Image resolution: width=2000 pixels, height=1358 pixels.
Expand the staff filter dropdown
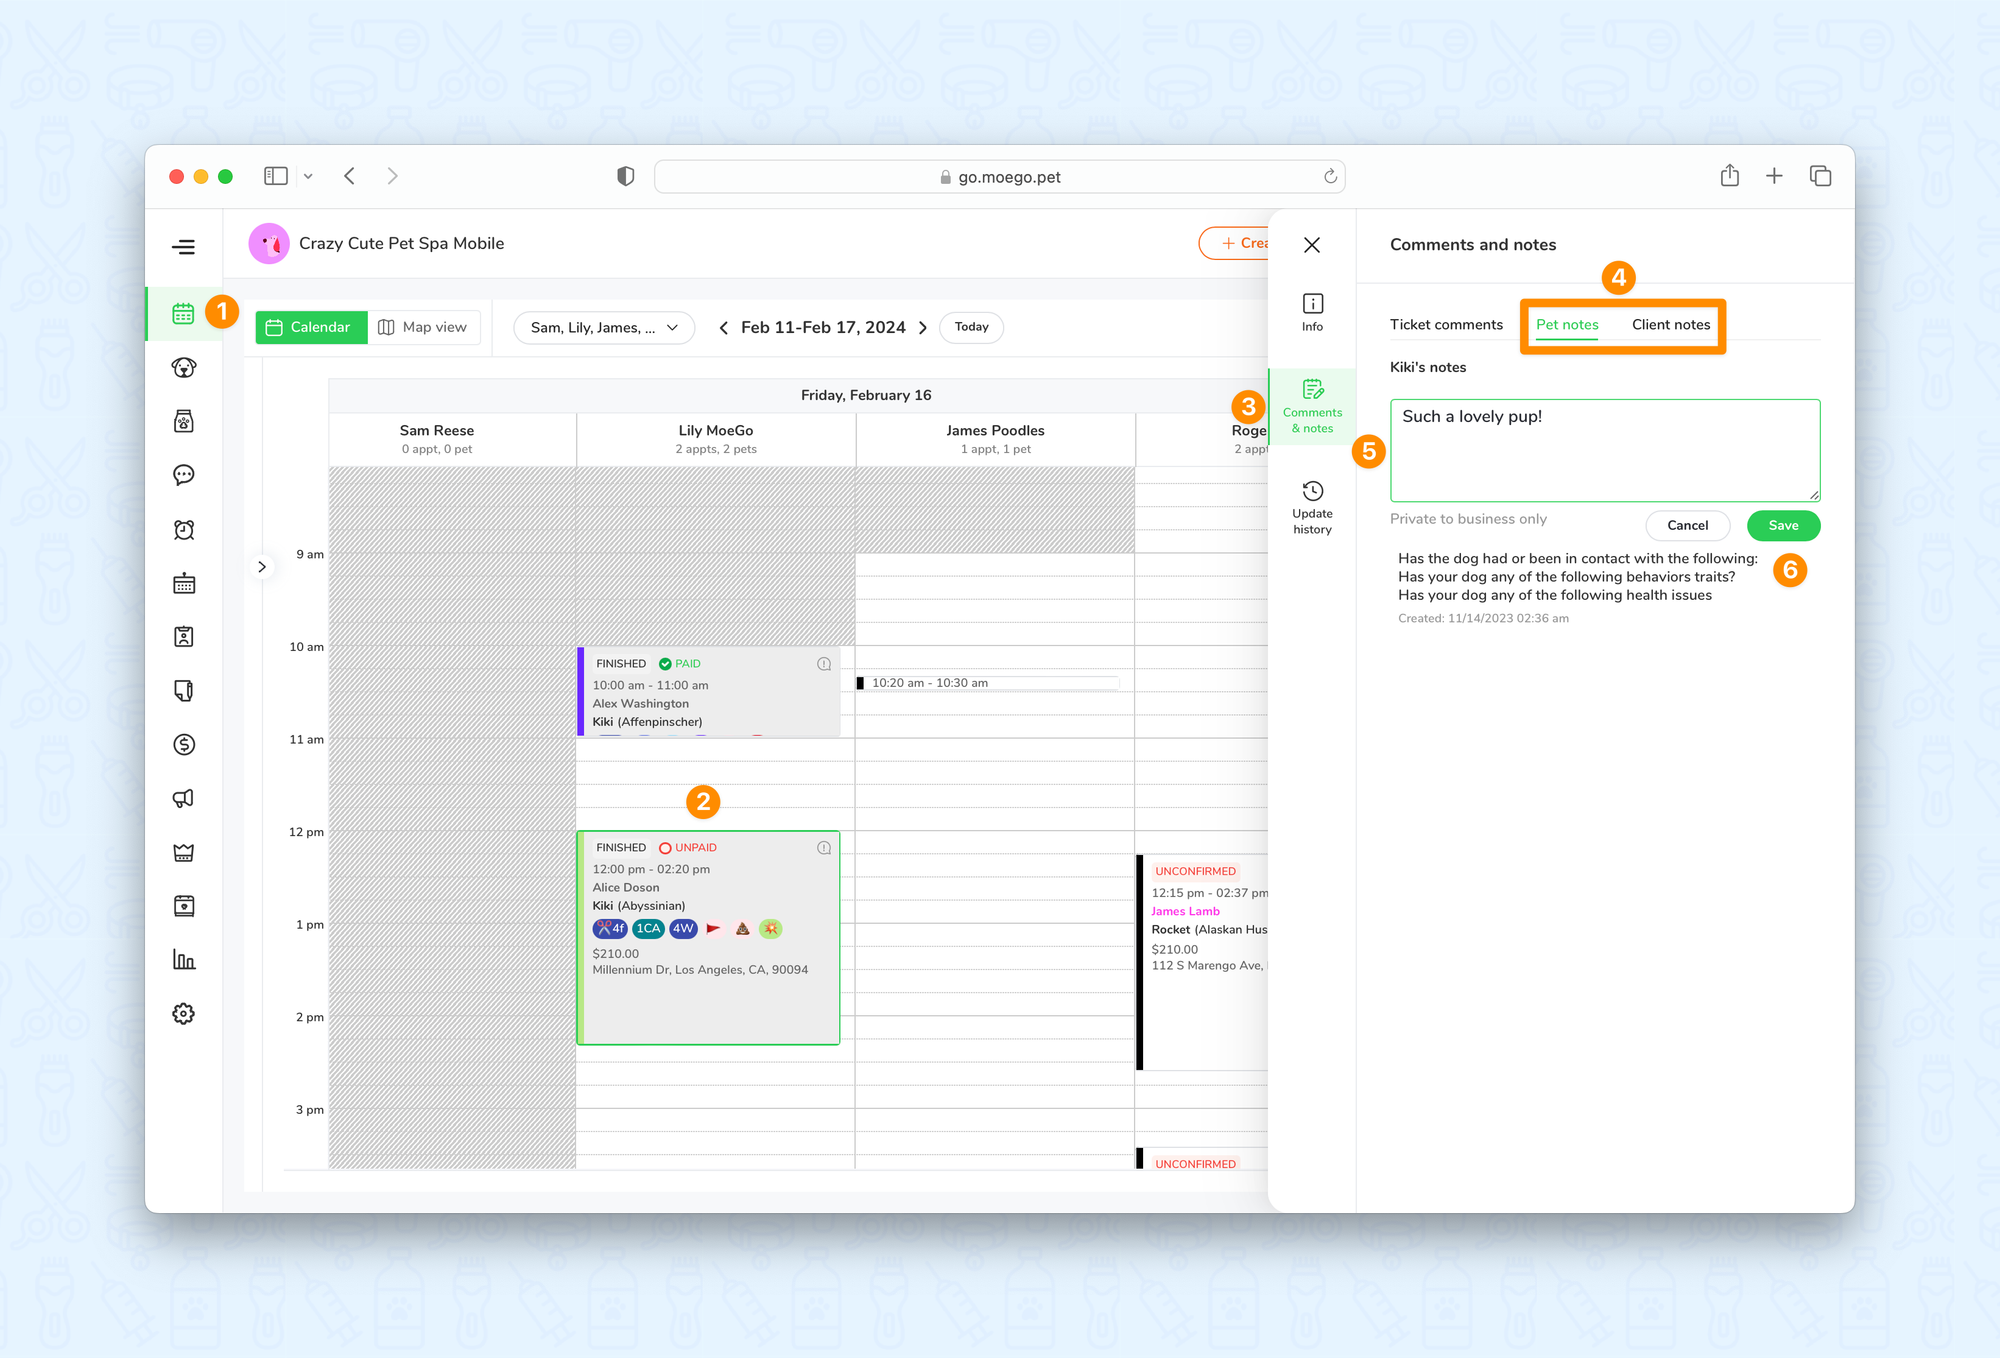604,327
